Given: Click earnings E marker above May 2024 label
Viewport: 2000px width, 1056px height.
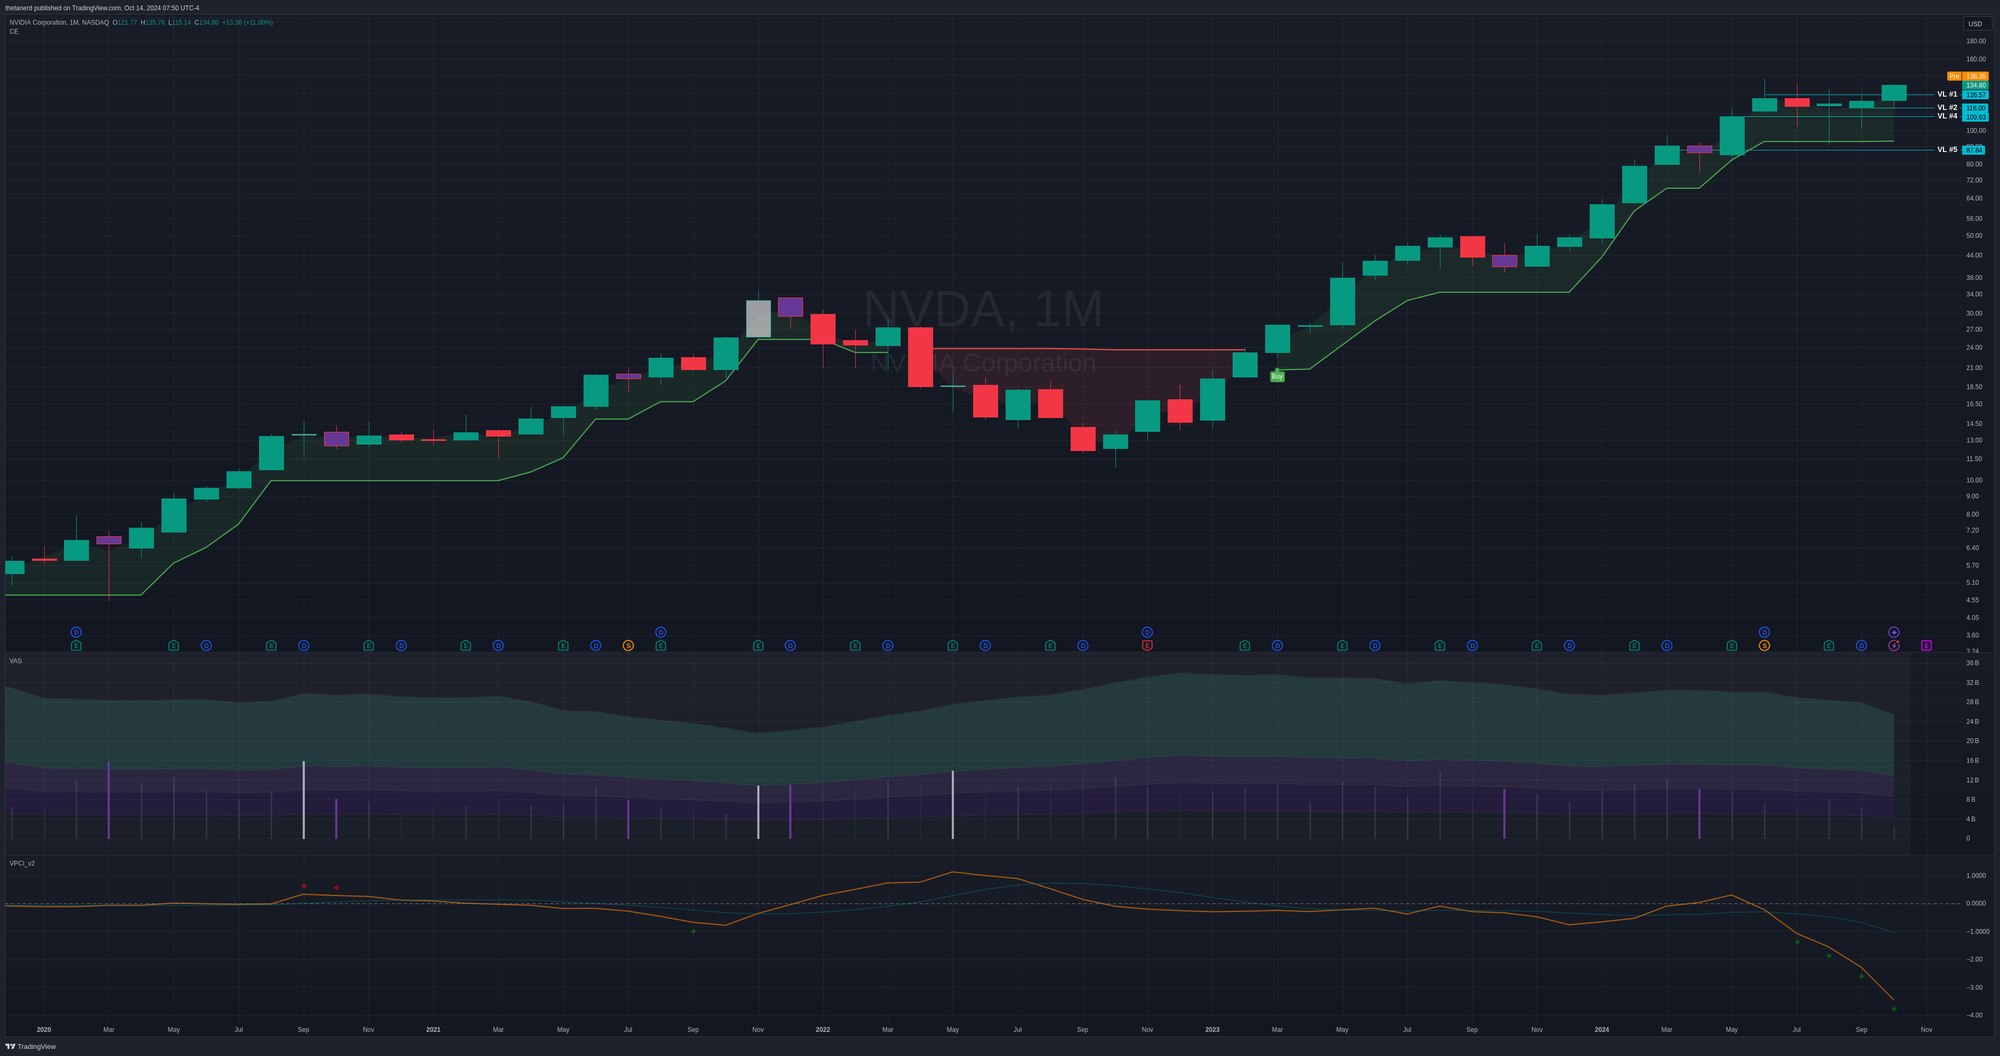Looking at the screenshot, I should [x=1732, y=646].
